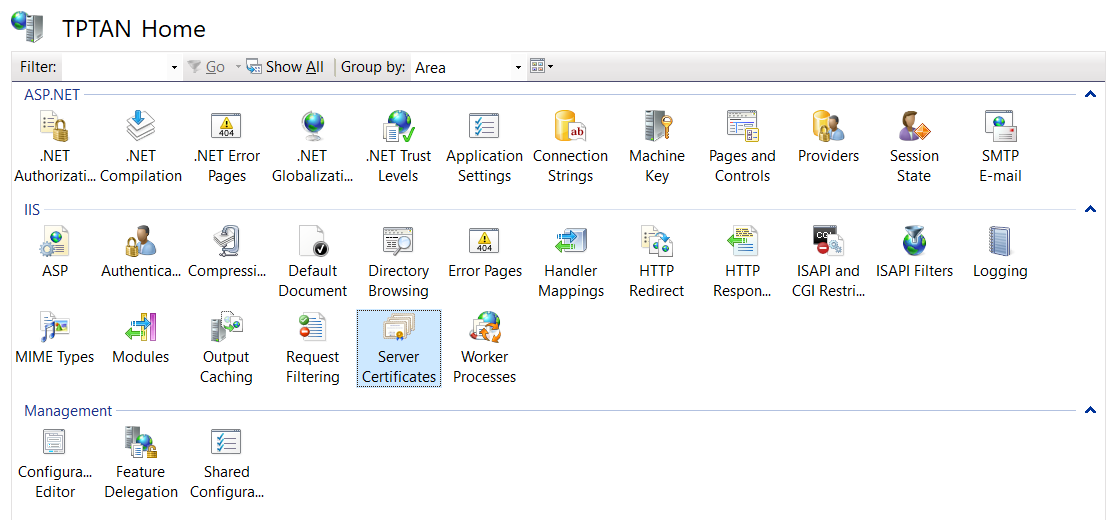Collapse the Management group section

pos(1090,411)
